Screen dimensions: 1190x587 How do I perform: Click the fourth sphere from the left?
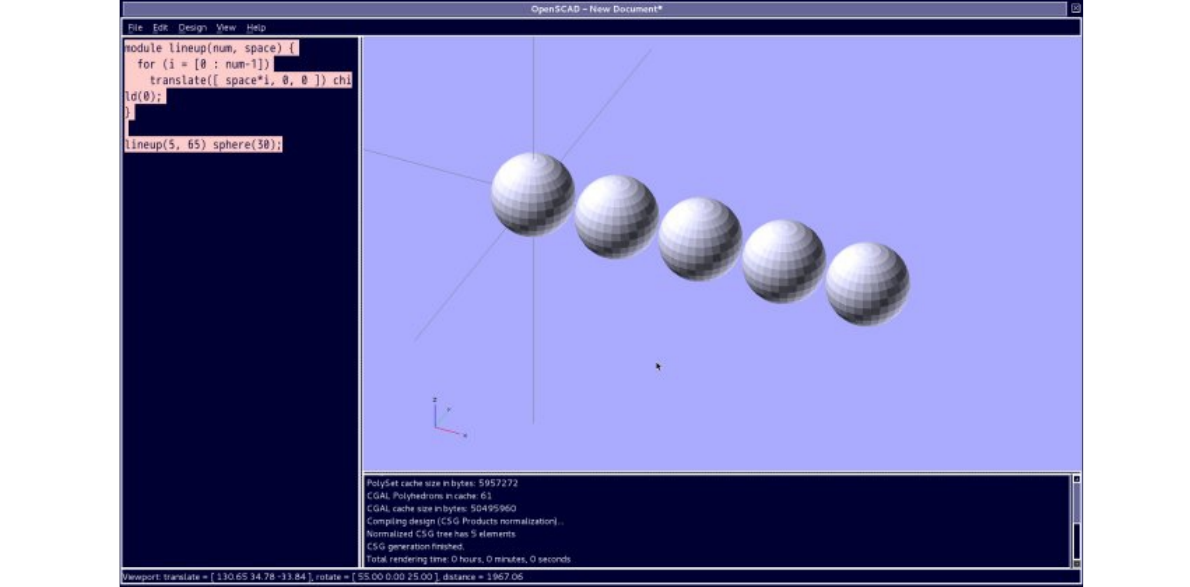783,261
